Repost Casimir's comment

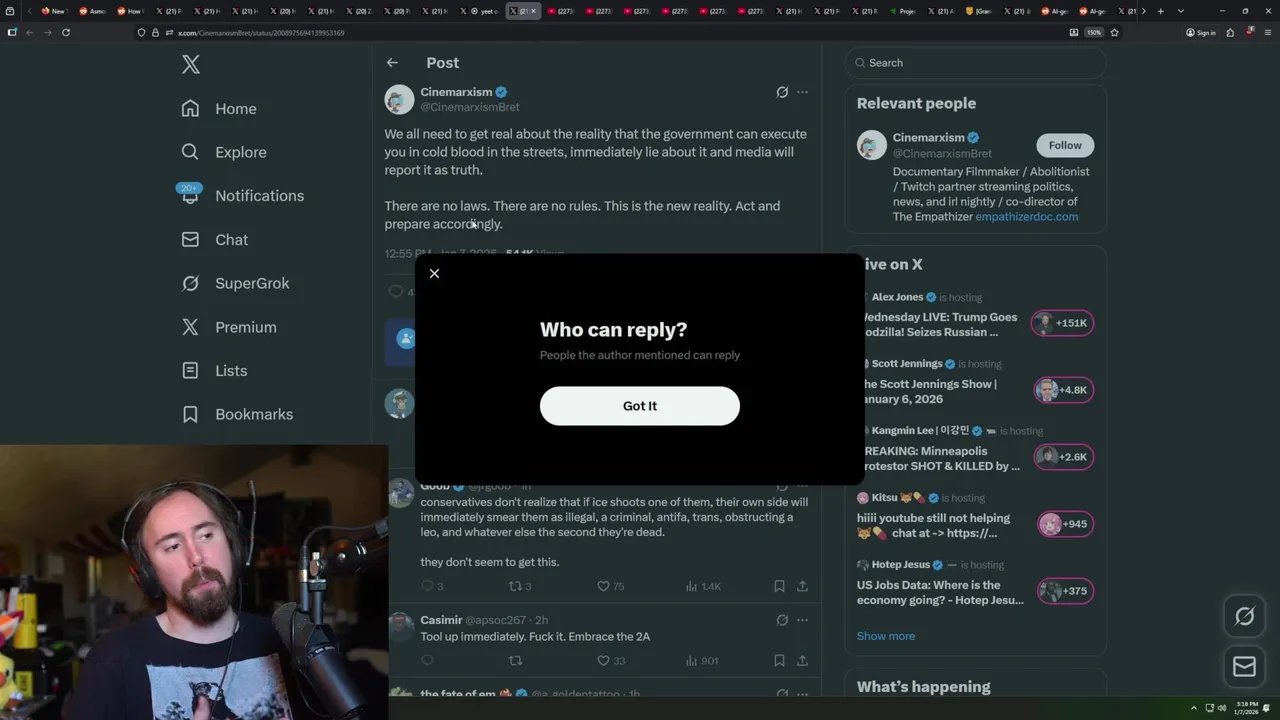[x=516, y=660]
